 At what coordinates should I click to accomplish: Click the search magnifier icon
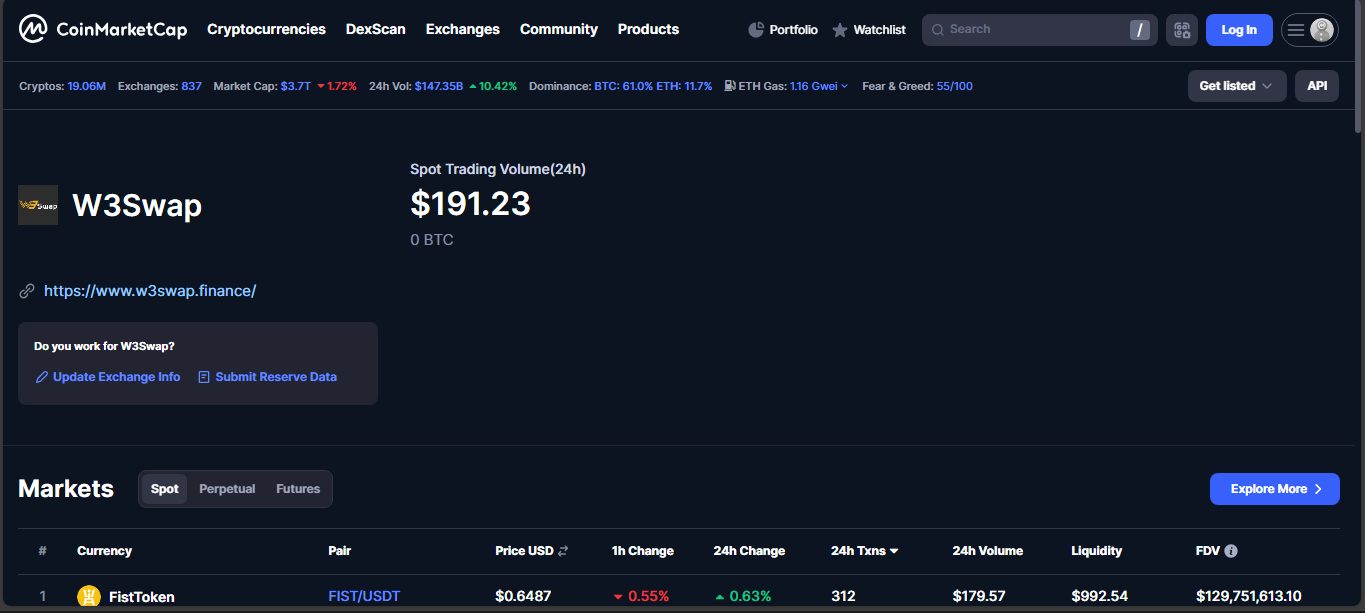coord(938,30)
